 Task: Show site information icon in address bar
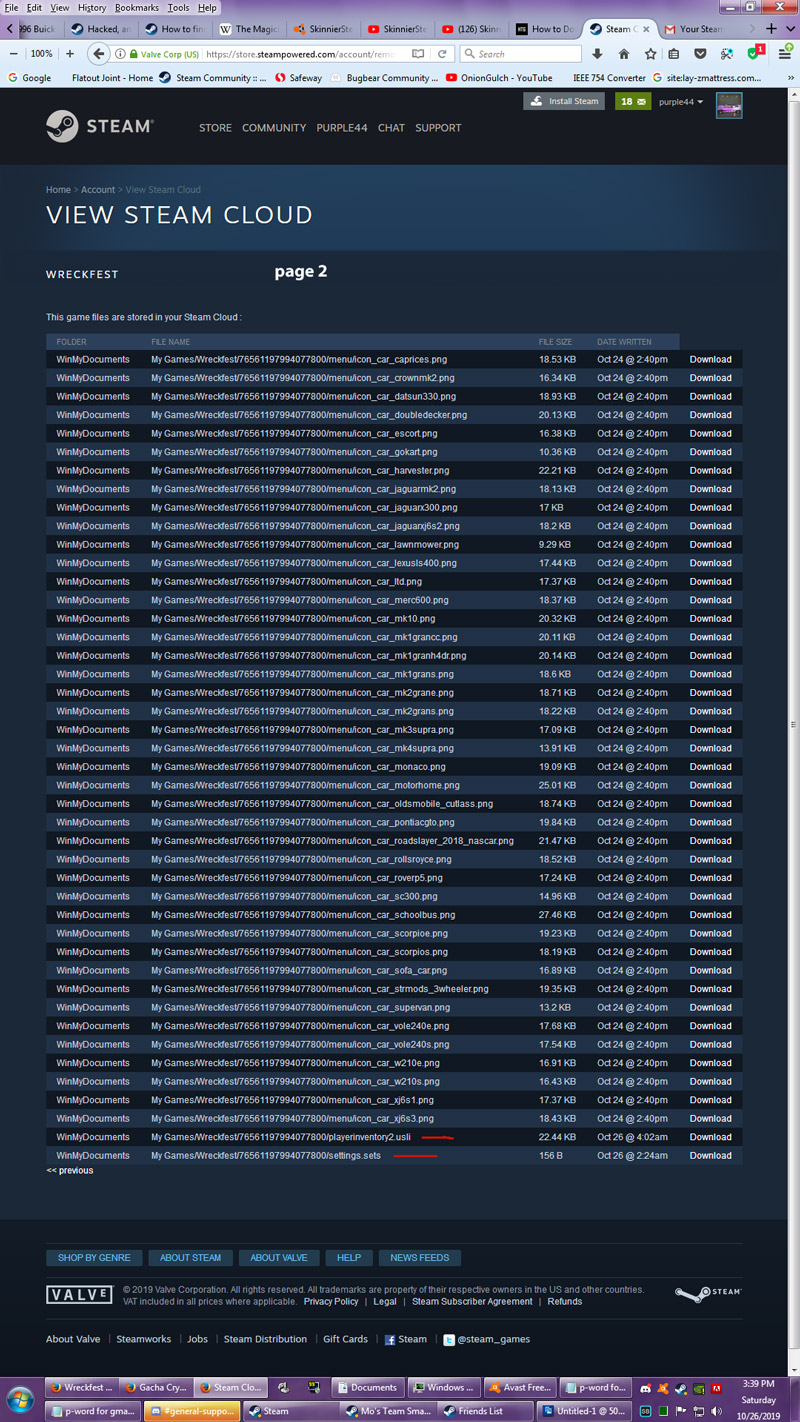[x=120, y=54]
